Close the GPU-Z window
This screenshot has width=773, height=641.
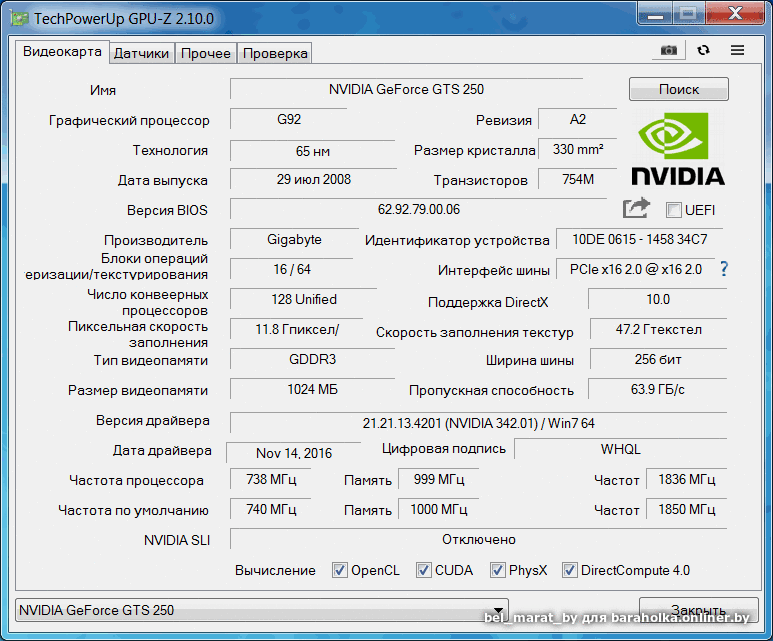pos(735,13)
